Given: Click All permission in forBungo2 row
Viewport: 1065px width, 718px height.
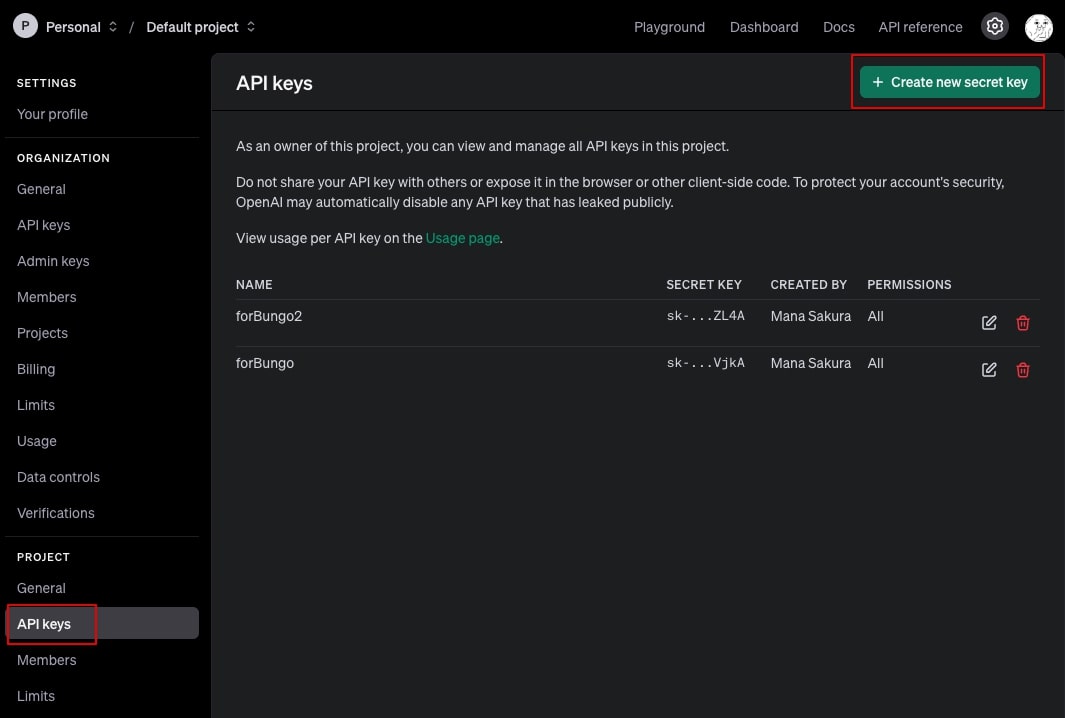Looking at the screenshot, I should 876,317.
